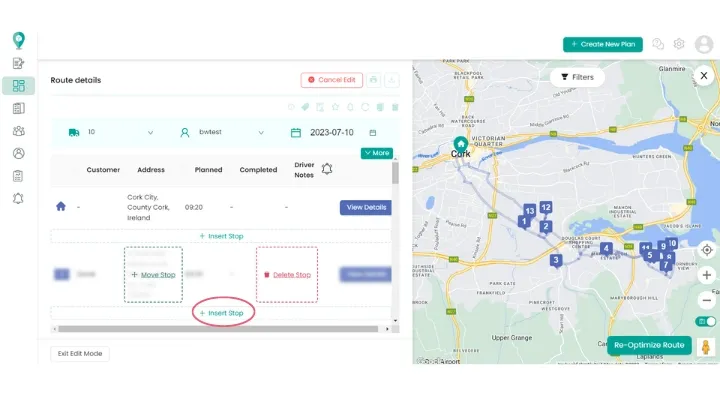Open the dashboard icon in left sidebar

pyautogui.click(x=18, y=86)
